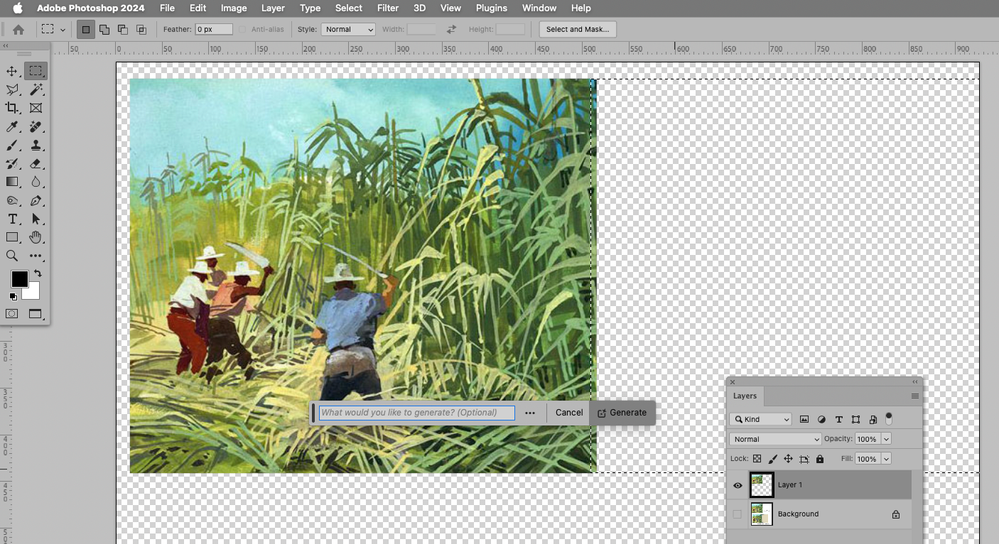Filter layers by smart objects
This screenshot has height=544, width=999.
tap(873, 419)
